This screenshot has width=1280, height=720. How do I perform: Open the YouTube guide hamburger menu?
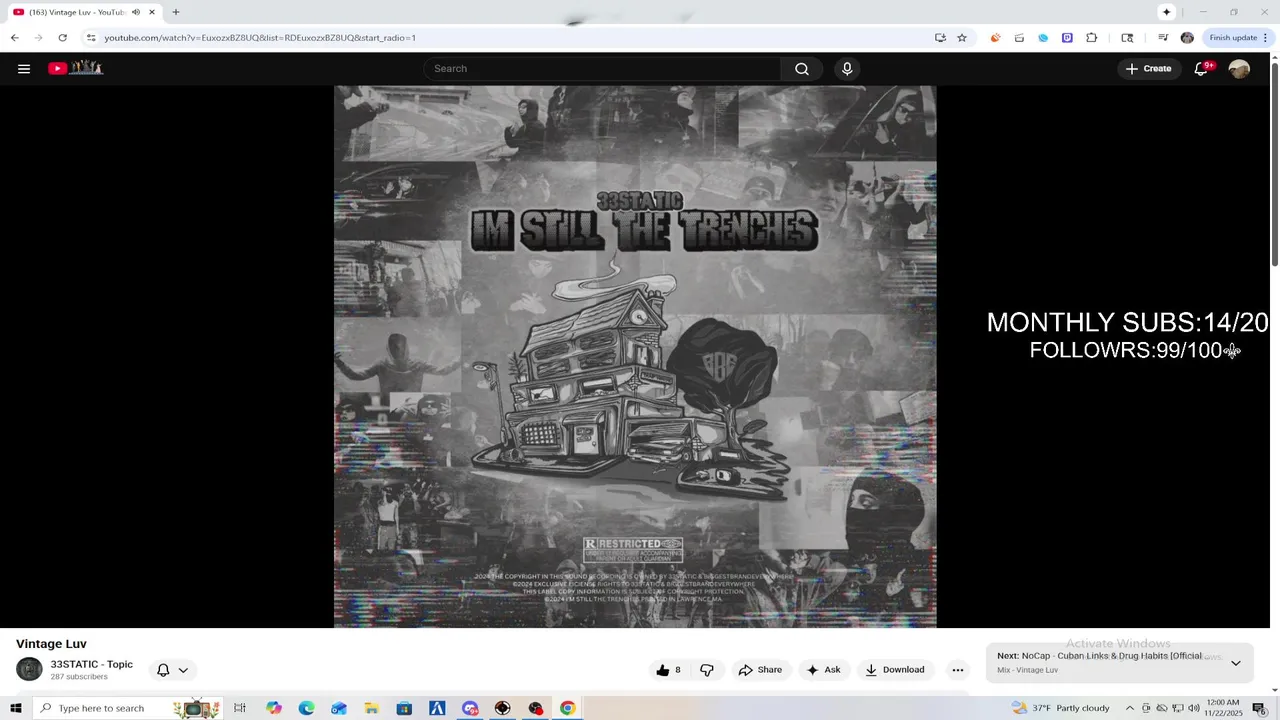coord(24,69)
